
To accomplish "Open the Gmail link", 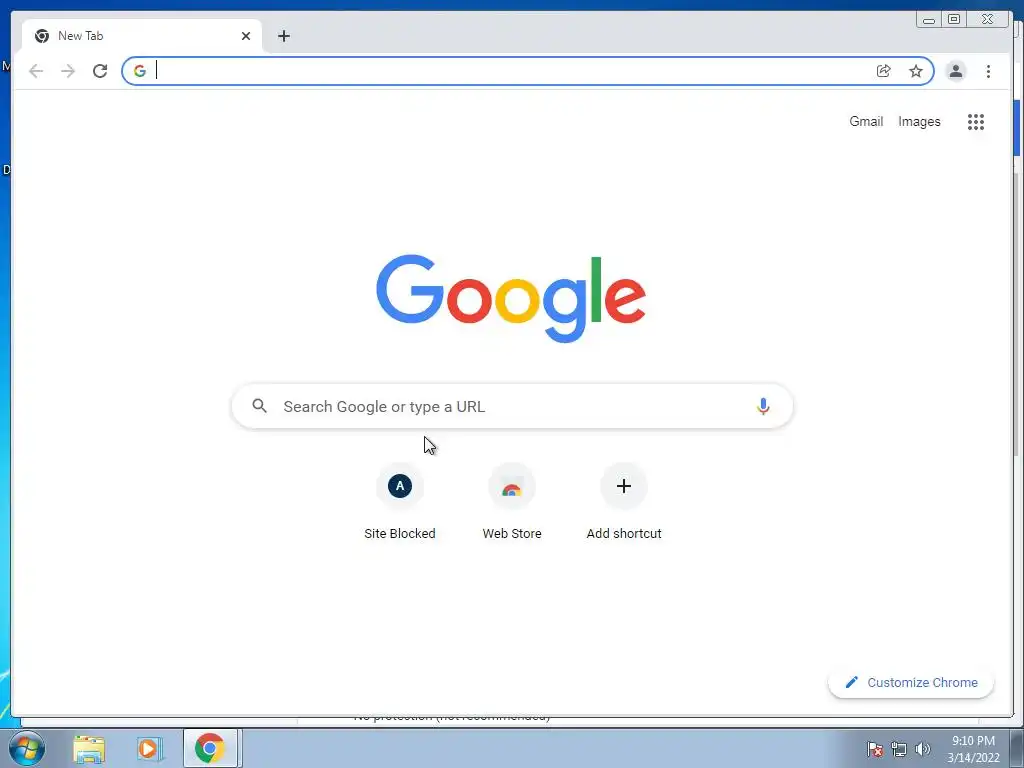I will point(866,121).
